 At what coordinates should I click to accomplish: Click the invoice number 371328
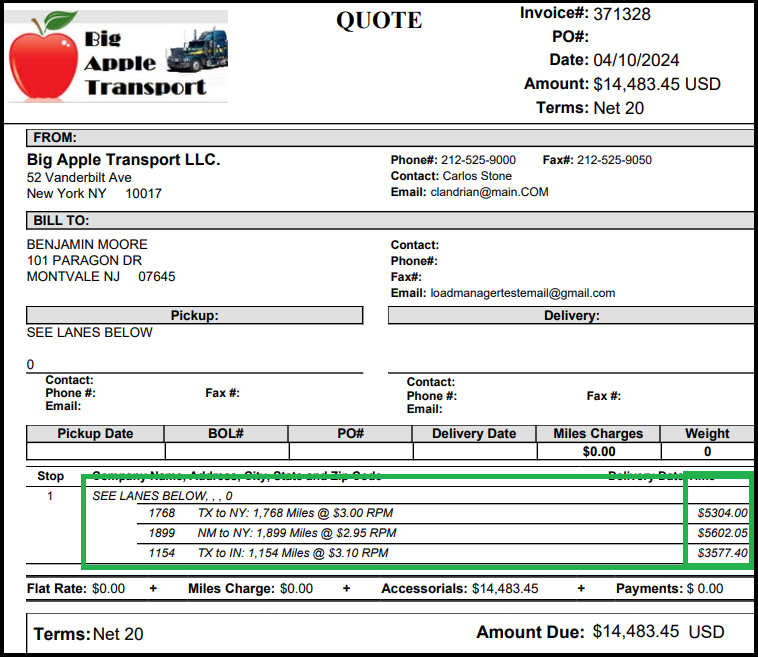coord(622,14)
